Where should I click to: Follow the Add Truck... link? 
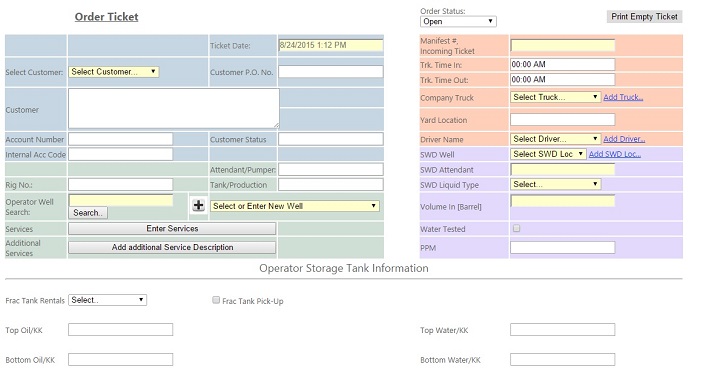click(x=623, y=97)
